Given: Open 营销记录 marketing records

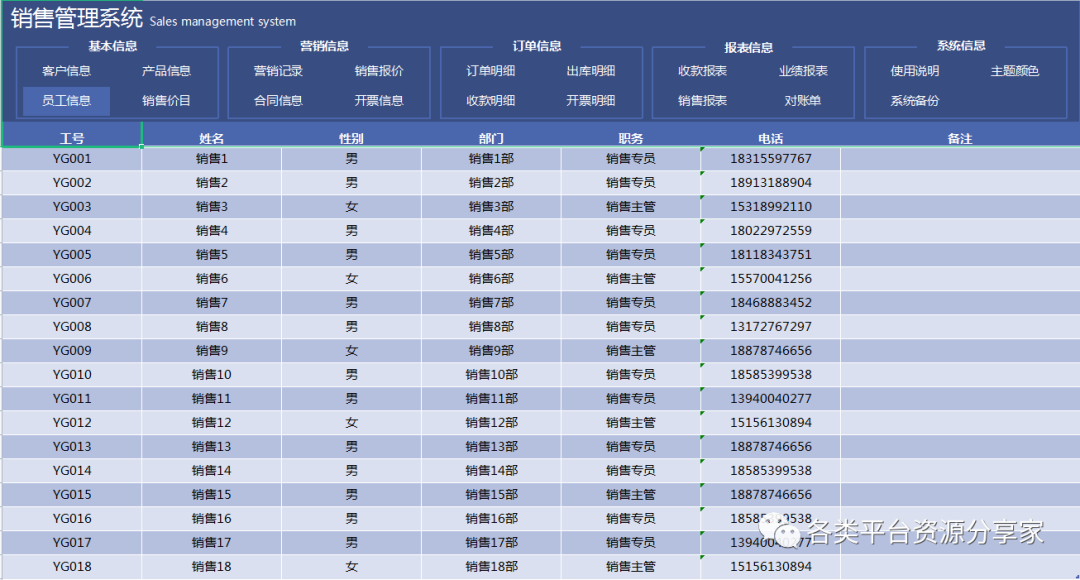Looking at the screenshot, I should tap(278, 71).
